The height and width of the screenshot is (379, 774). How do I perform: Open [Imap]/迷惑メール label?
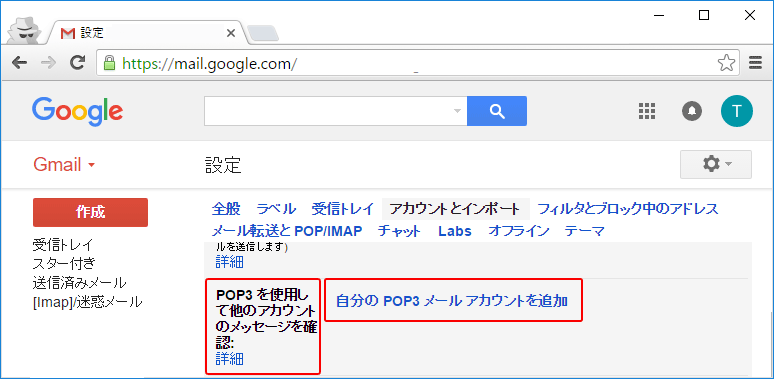pos(87,302)
